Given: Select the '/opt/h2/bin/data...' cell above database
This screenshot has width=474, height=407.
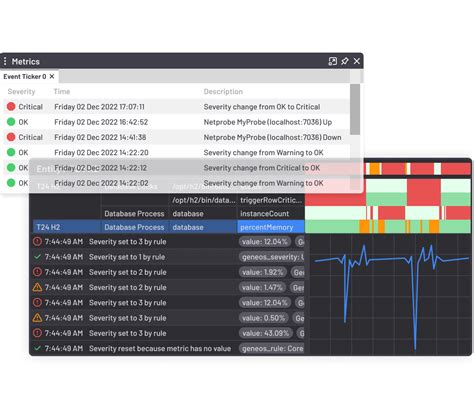Looking at the screenshot, I should [x=203, y=200].
